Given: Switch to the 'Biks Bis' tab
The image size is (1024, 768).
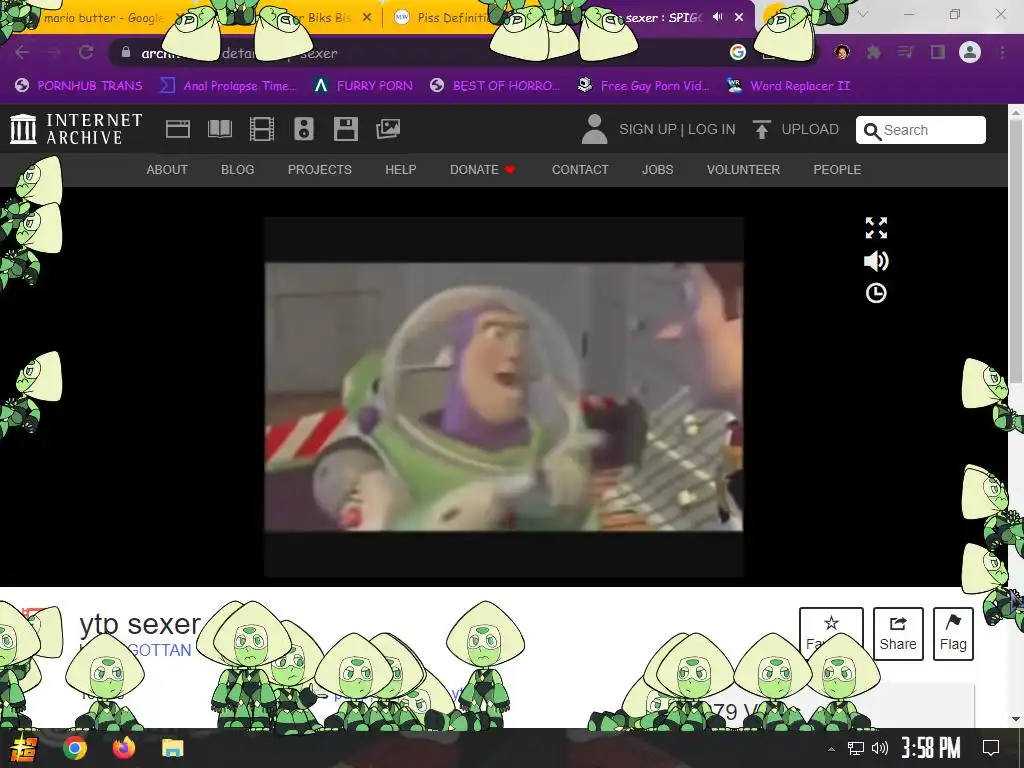Looking at the screenshot, I should [x=329, y=18].
